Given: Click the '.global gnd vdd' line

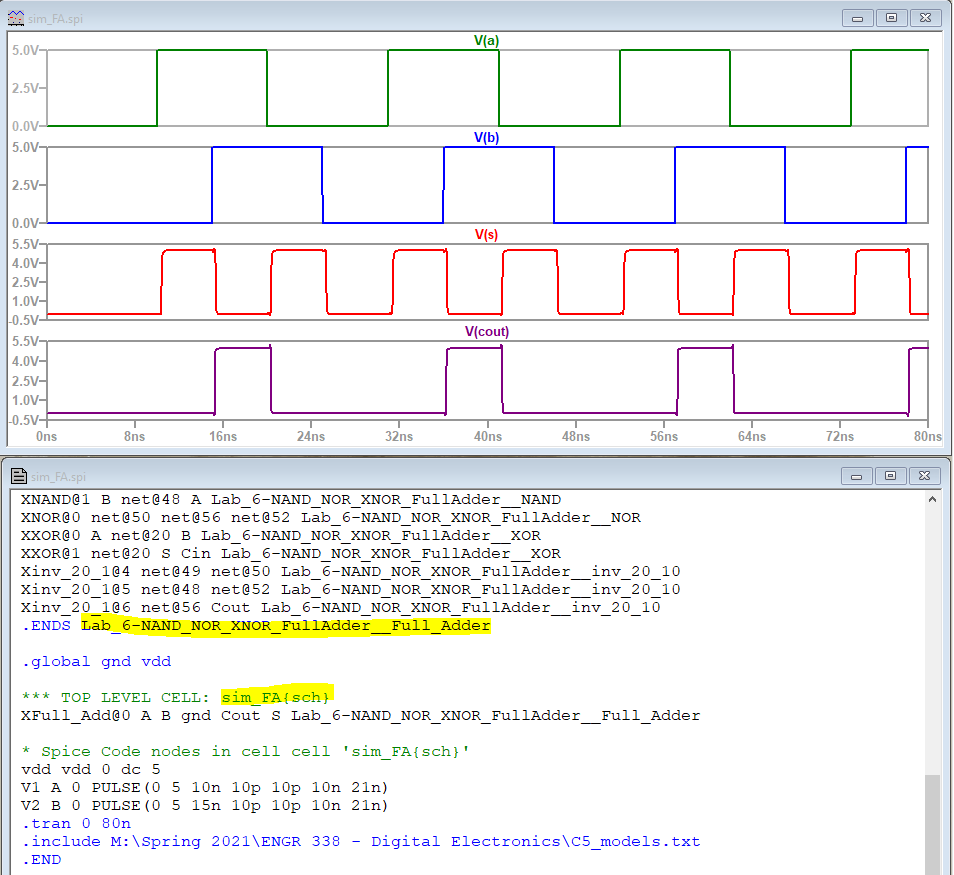Looking at the screenshot, I should 96,661.
